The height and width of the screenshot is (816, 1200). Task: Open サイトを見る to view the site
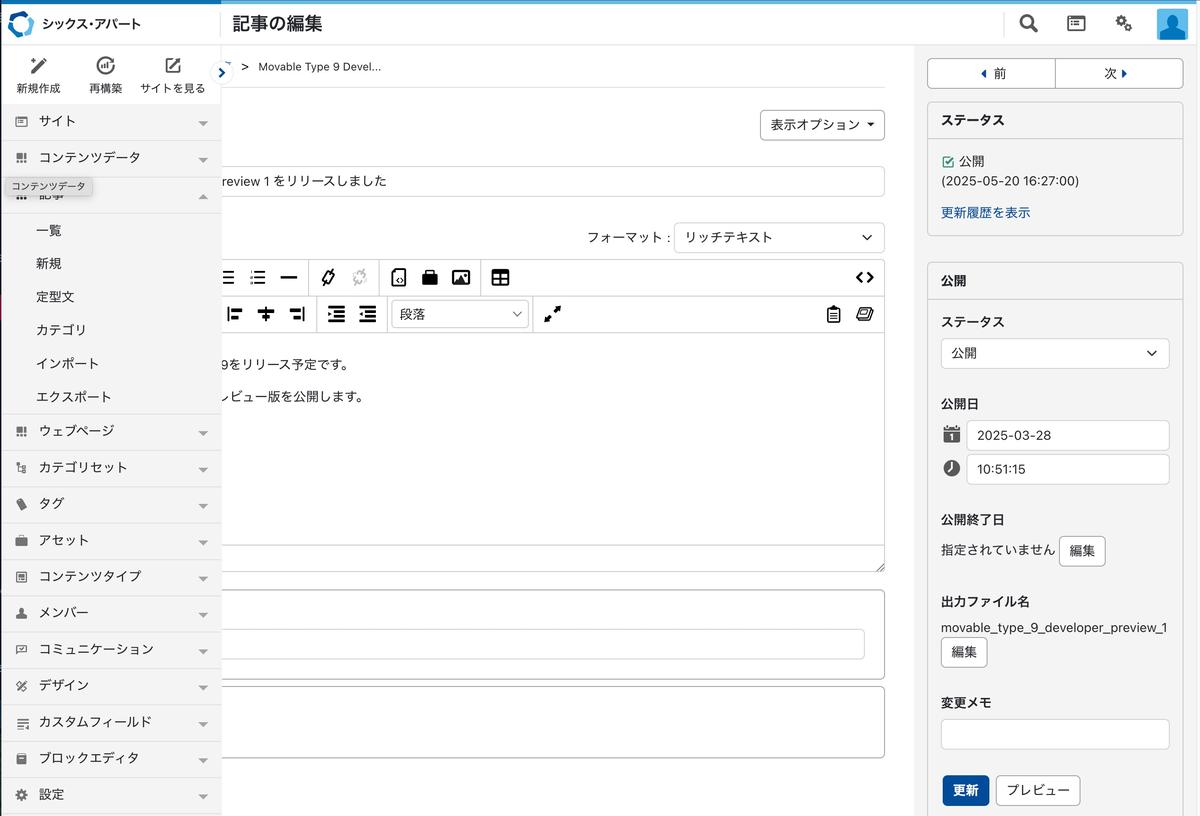pyautogui.click(x=172, y=66)
